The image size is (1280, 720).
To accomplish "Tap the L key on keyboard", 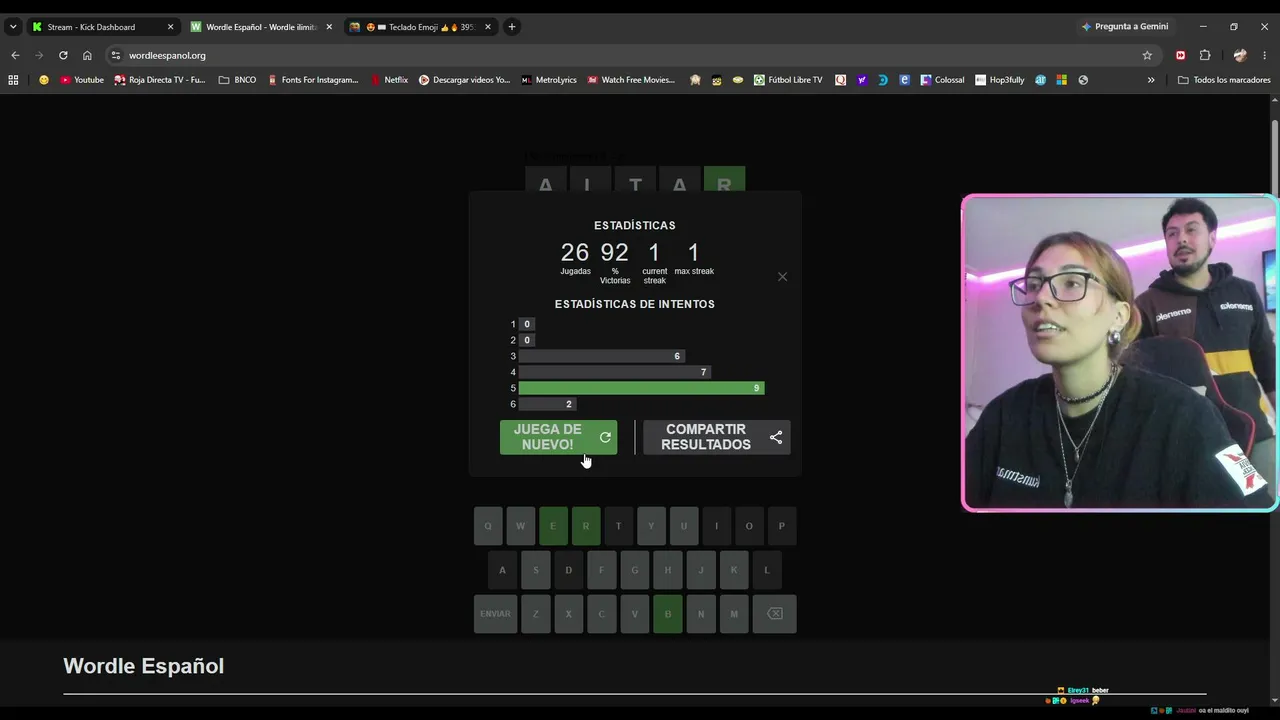I will [767, 570].
